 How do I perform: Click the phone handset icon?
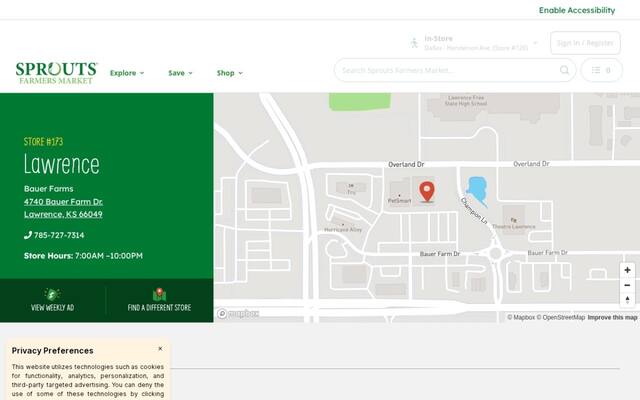(x=28, y=235)
